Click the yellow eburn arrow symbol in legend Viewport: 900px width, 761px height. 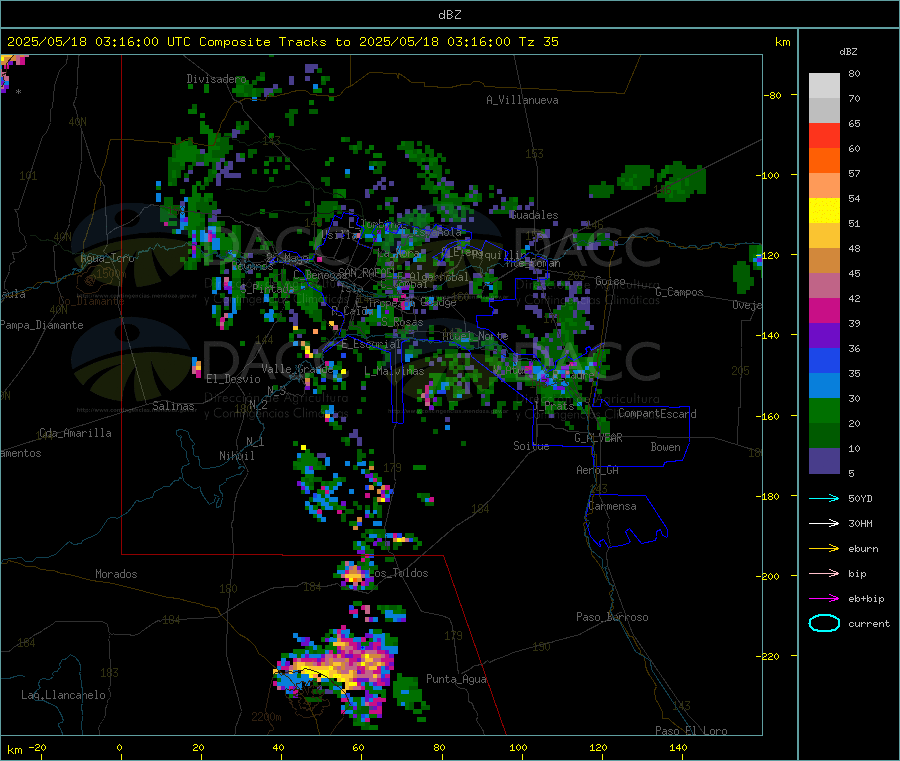click(824, 548)
